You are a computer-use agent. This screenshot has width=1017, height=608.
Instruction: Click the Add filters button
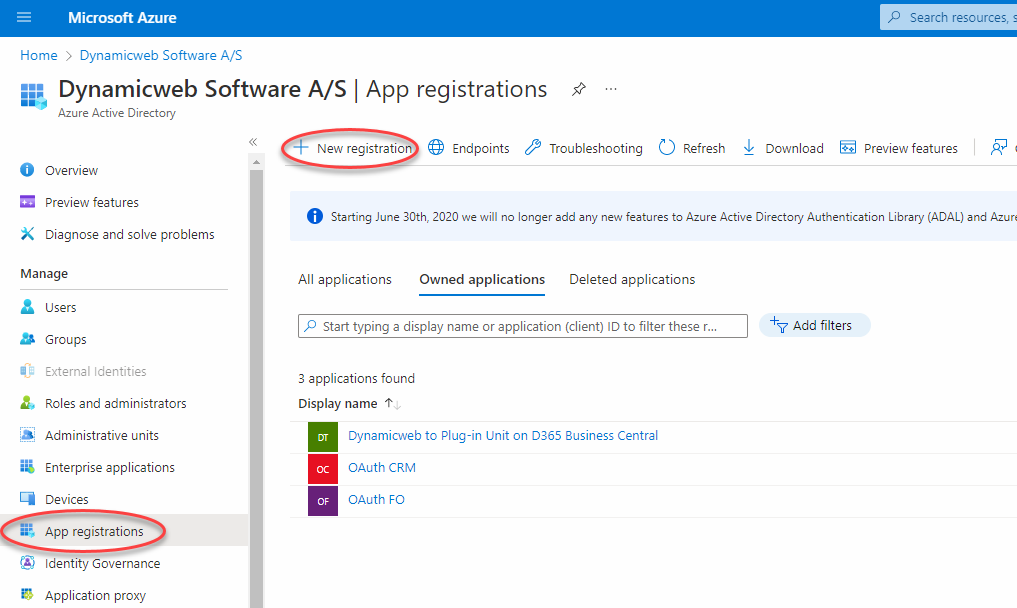pos(814,325)
